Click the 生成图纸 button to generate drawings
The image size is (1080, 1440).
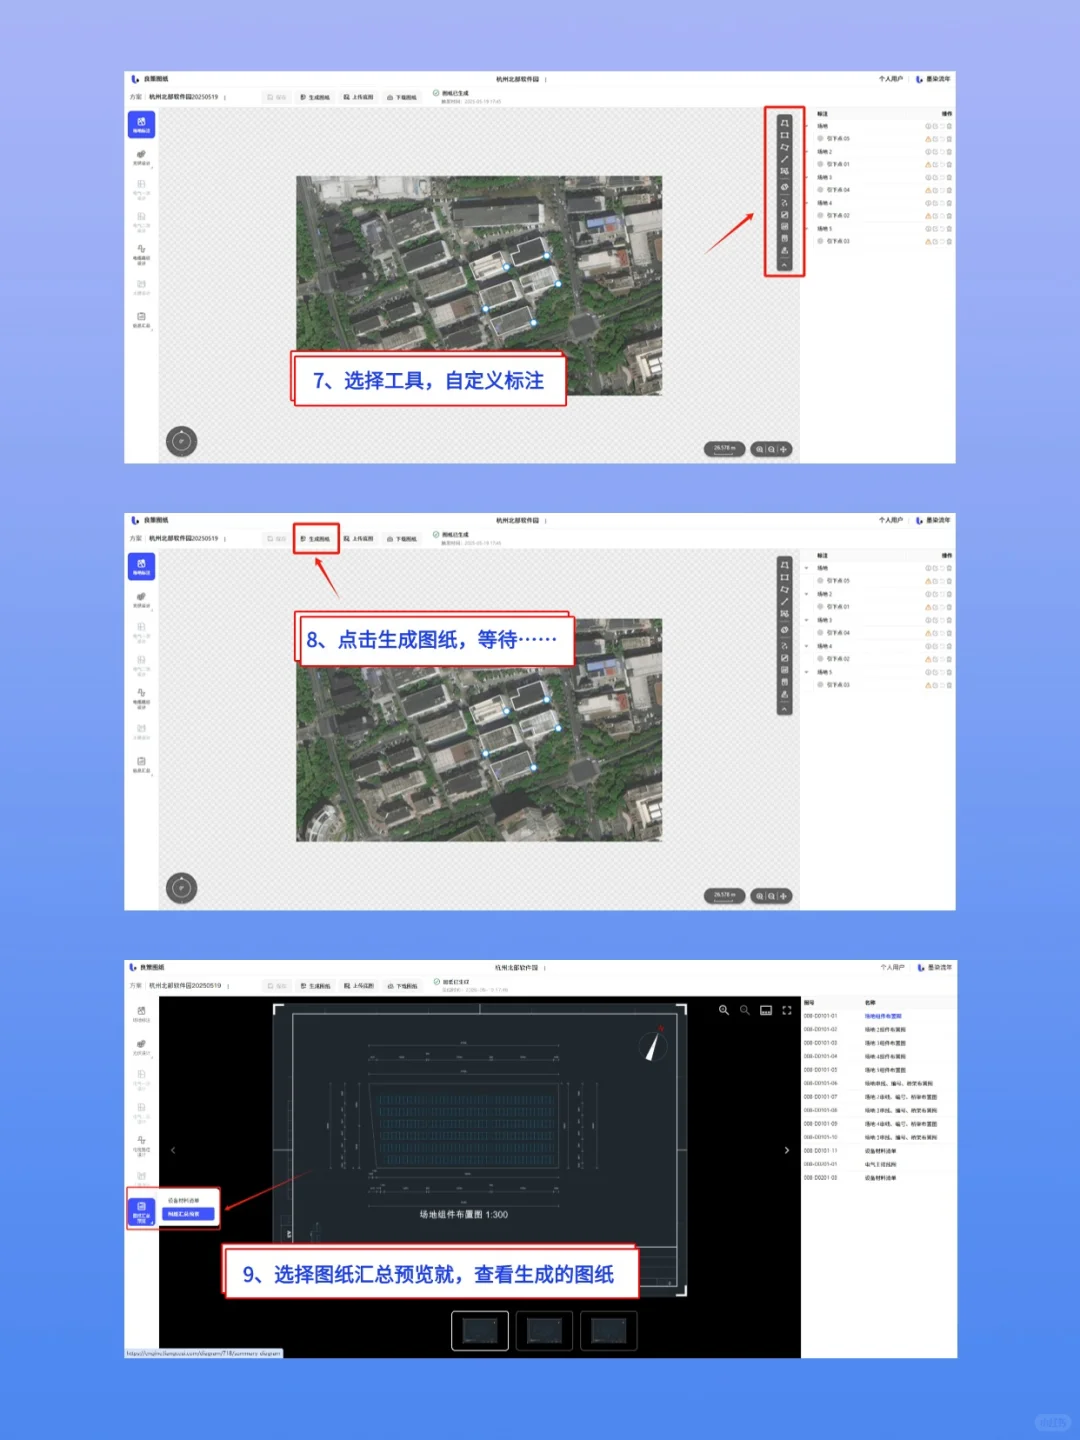[317, 539]
